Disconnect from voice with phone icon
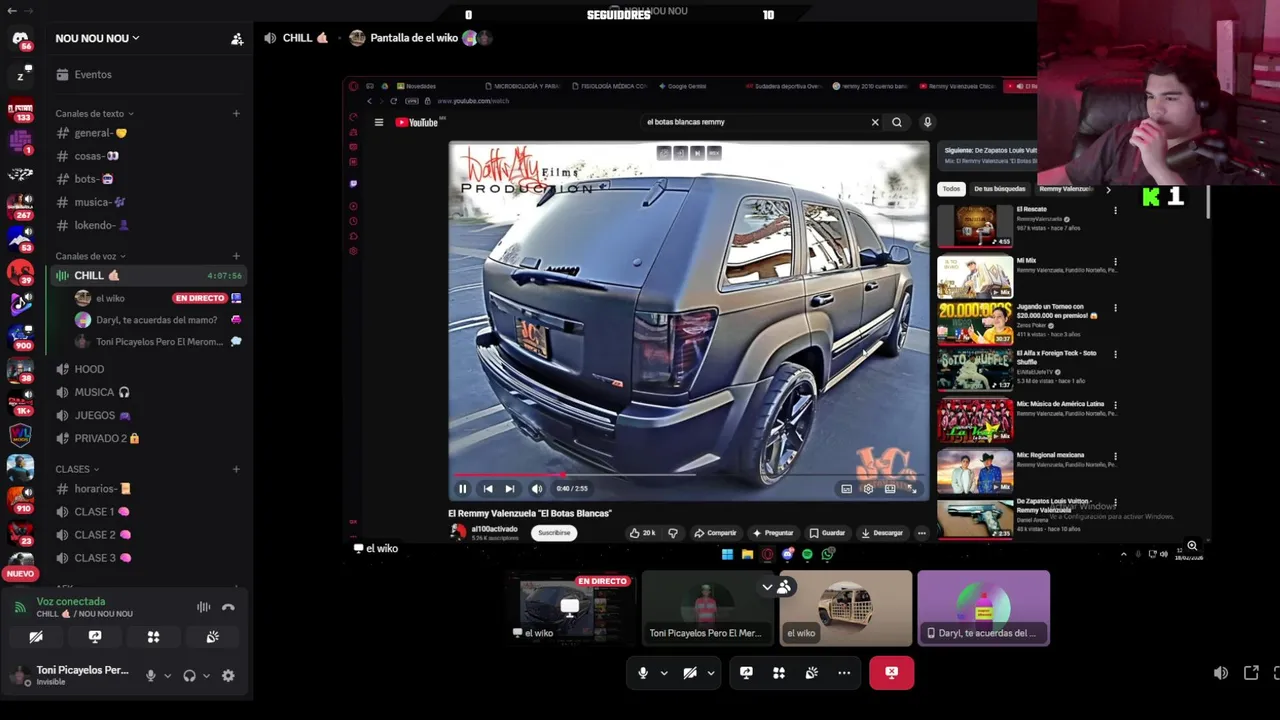Image resolution: width=1280 pixels, height=720 pixels. pyautogui.click(x=228, y=607)
